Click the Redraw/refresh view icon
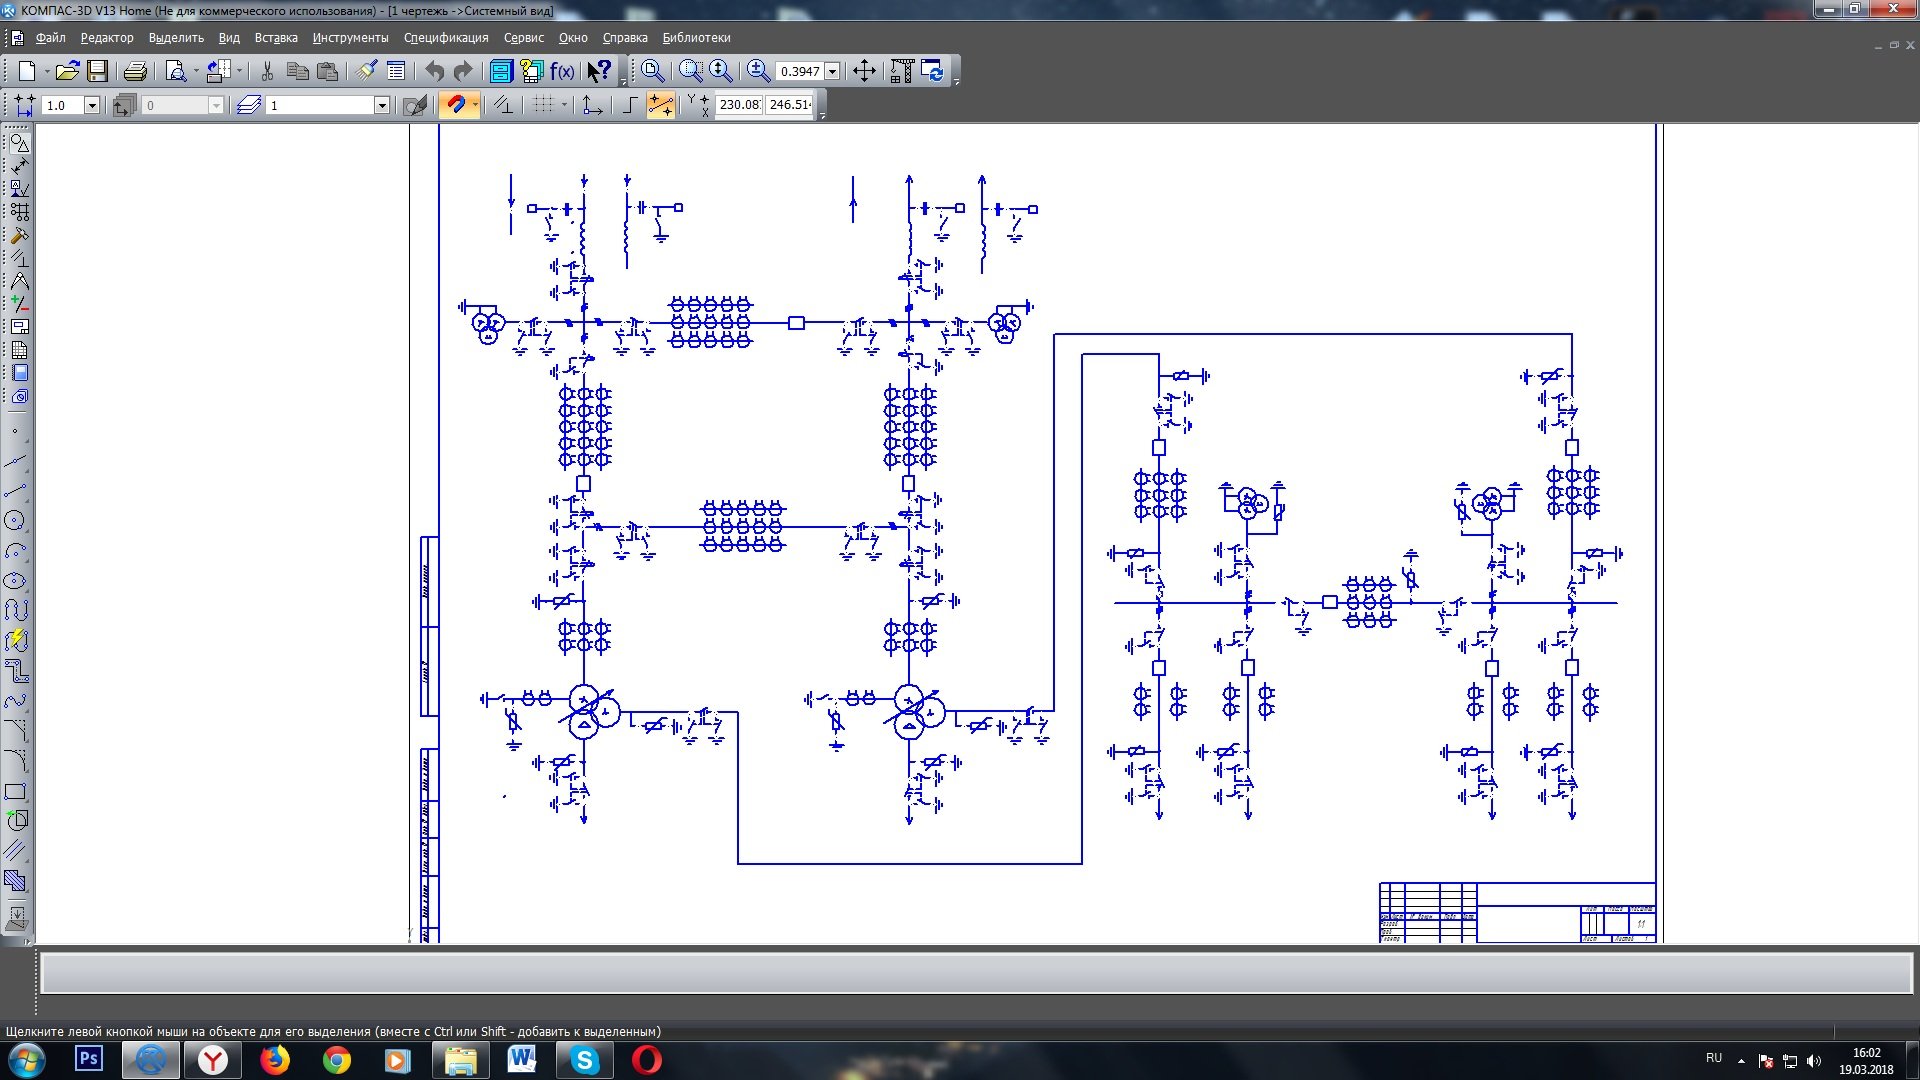 pos(932,71)
